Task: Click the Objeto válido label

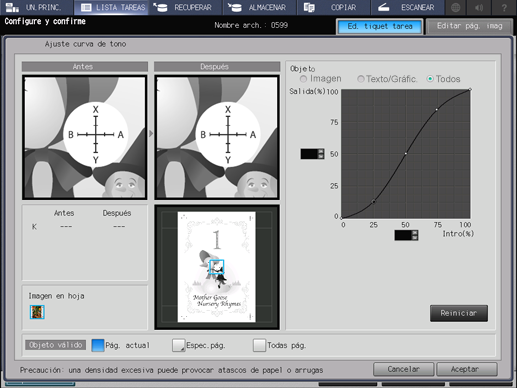Action: pos(55,345)
